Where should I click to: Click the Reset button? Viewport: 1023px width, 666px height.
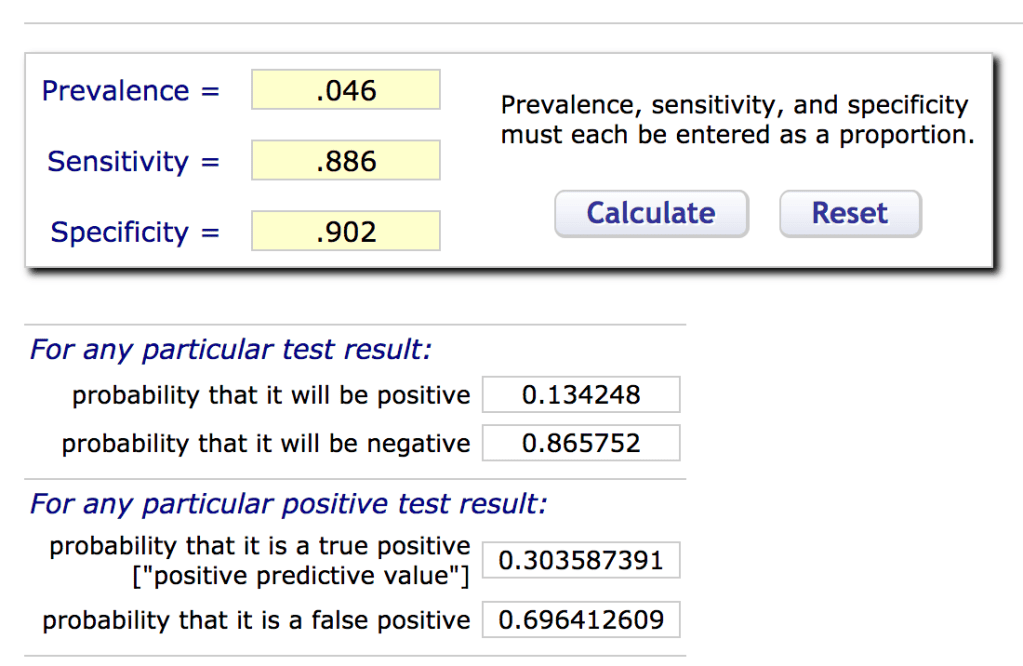click(x=849, y=214)
